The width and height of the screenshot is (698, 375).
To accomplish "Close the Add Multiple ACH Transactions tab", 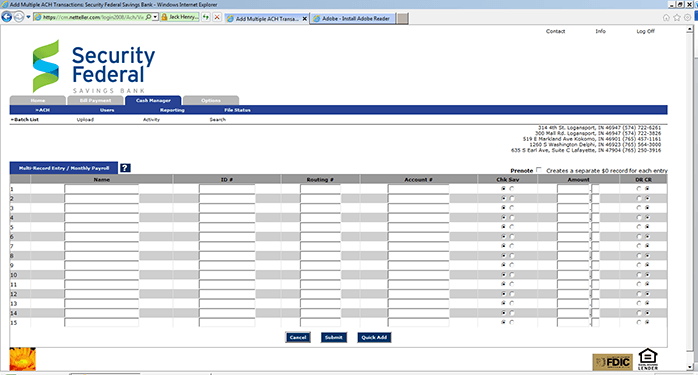I will pyautogui.click(x=304, y=19).
